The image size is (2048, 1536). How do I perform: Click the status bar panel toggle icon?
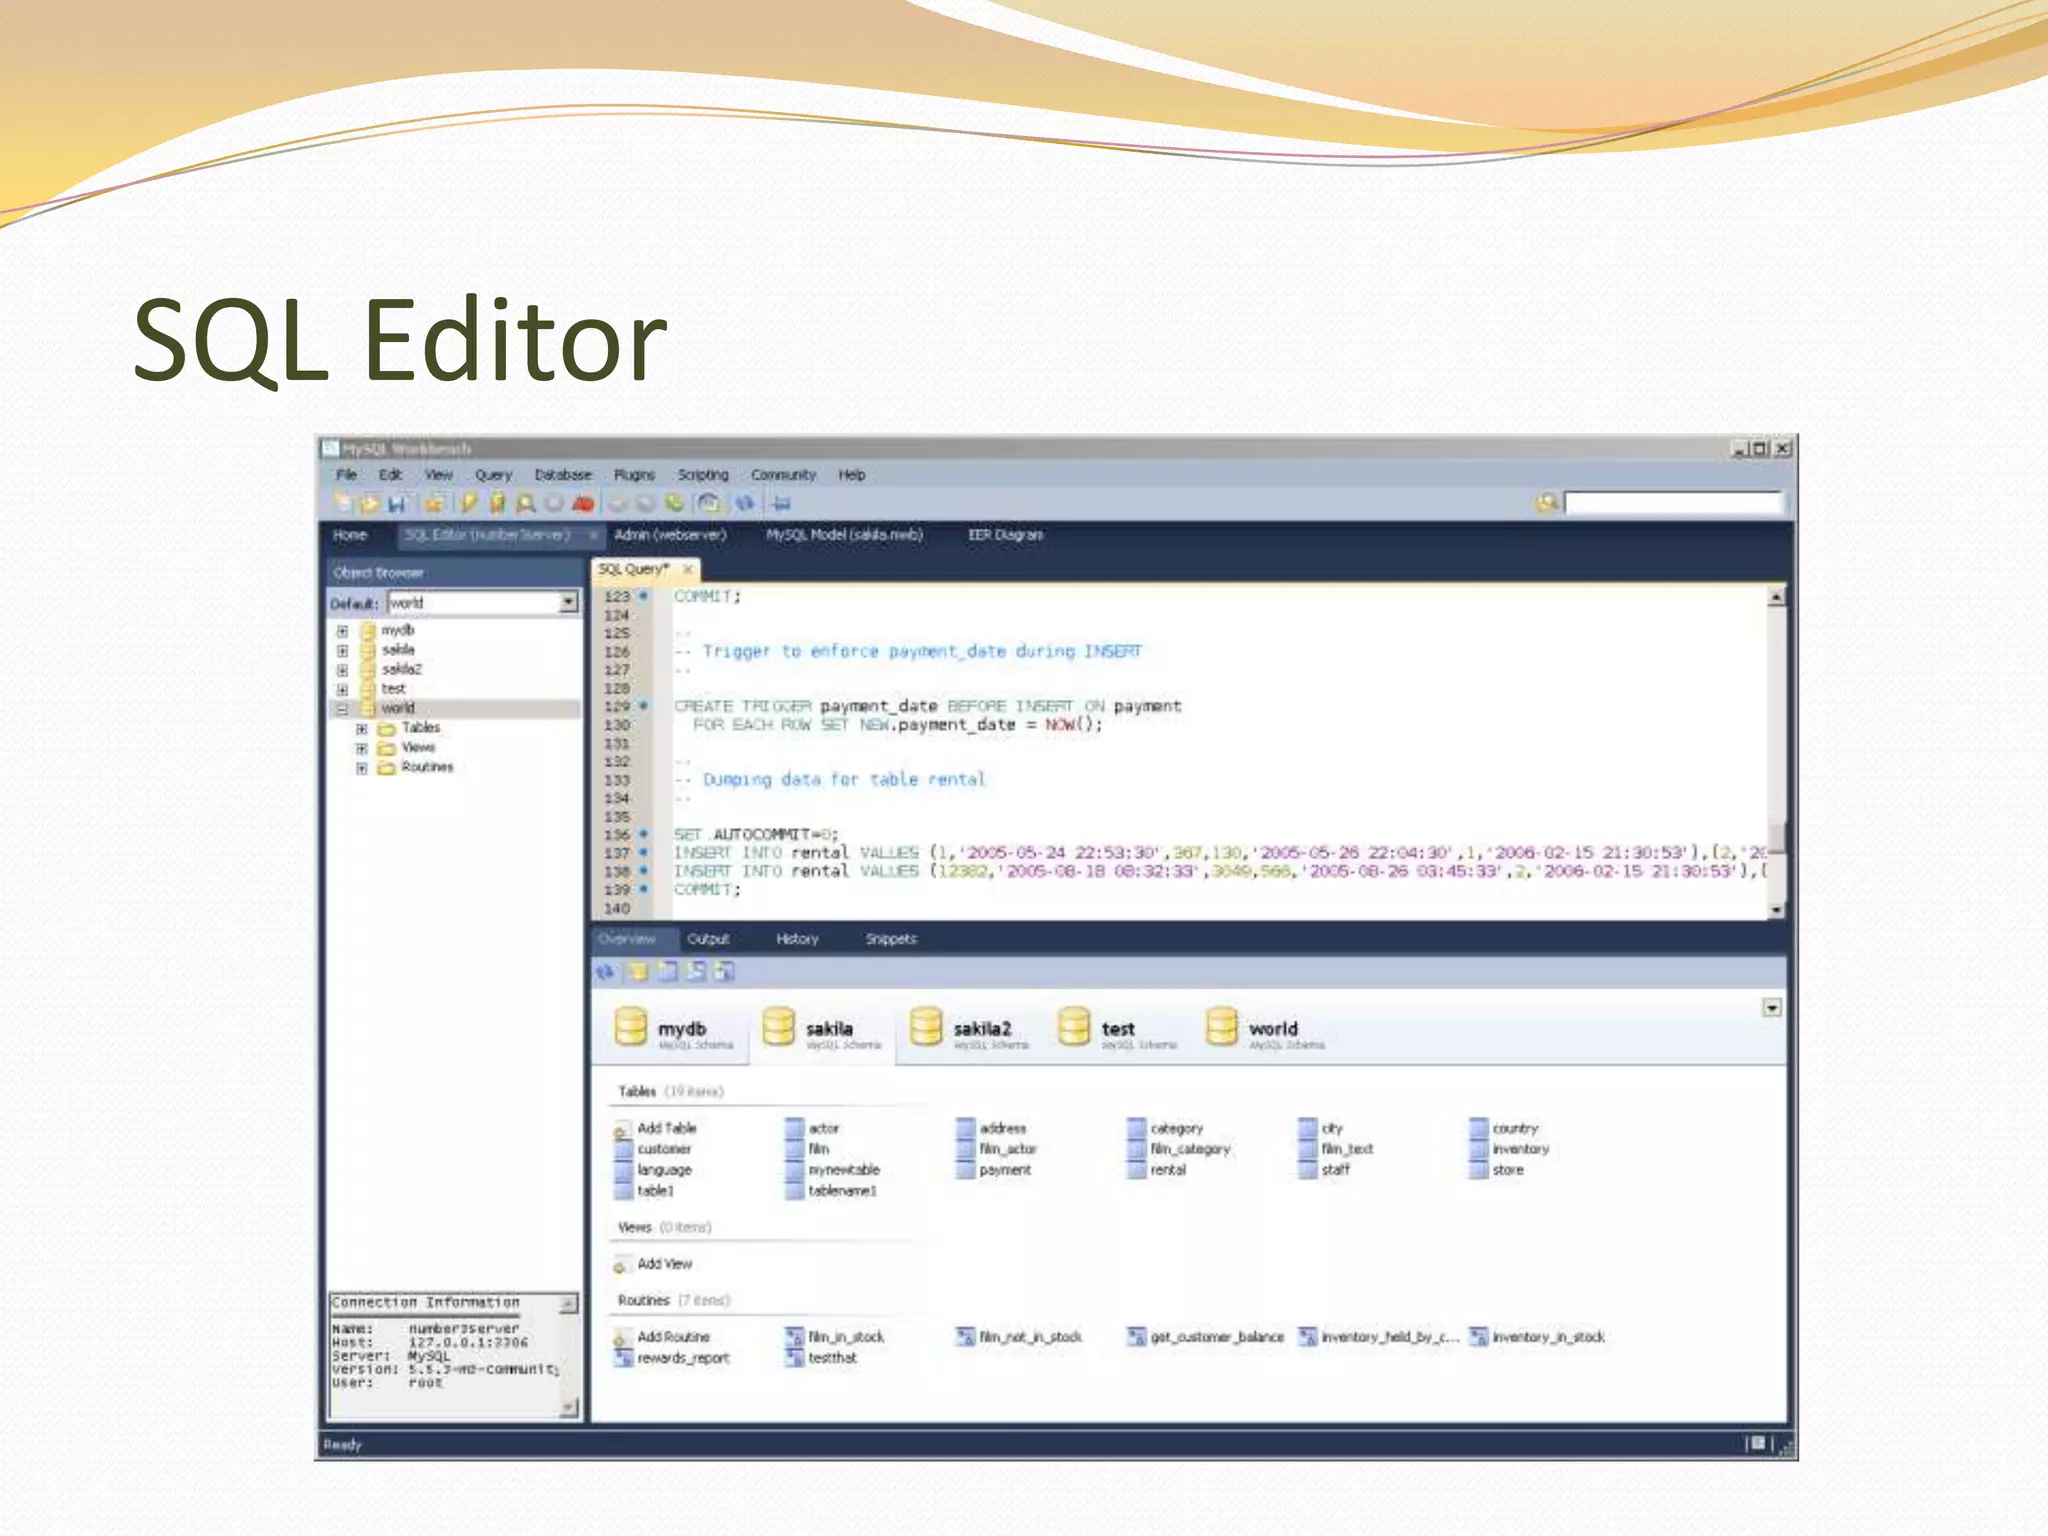click(1758, 1443)
